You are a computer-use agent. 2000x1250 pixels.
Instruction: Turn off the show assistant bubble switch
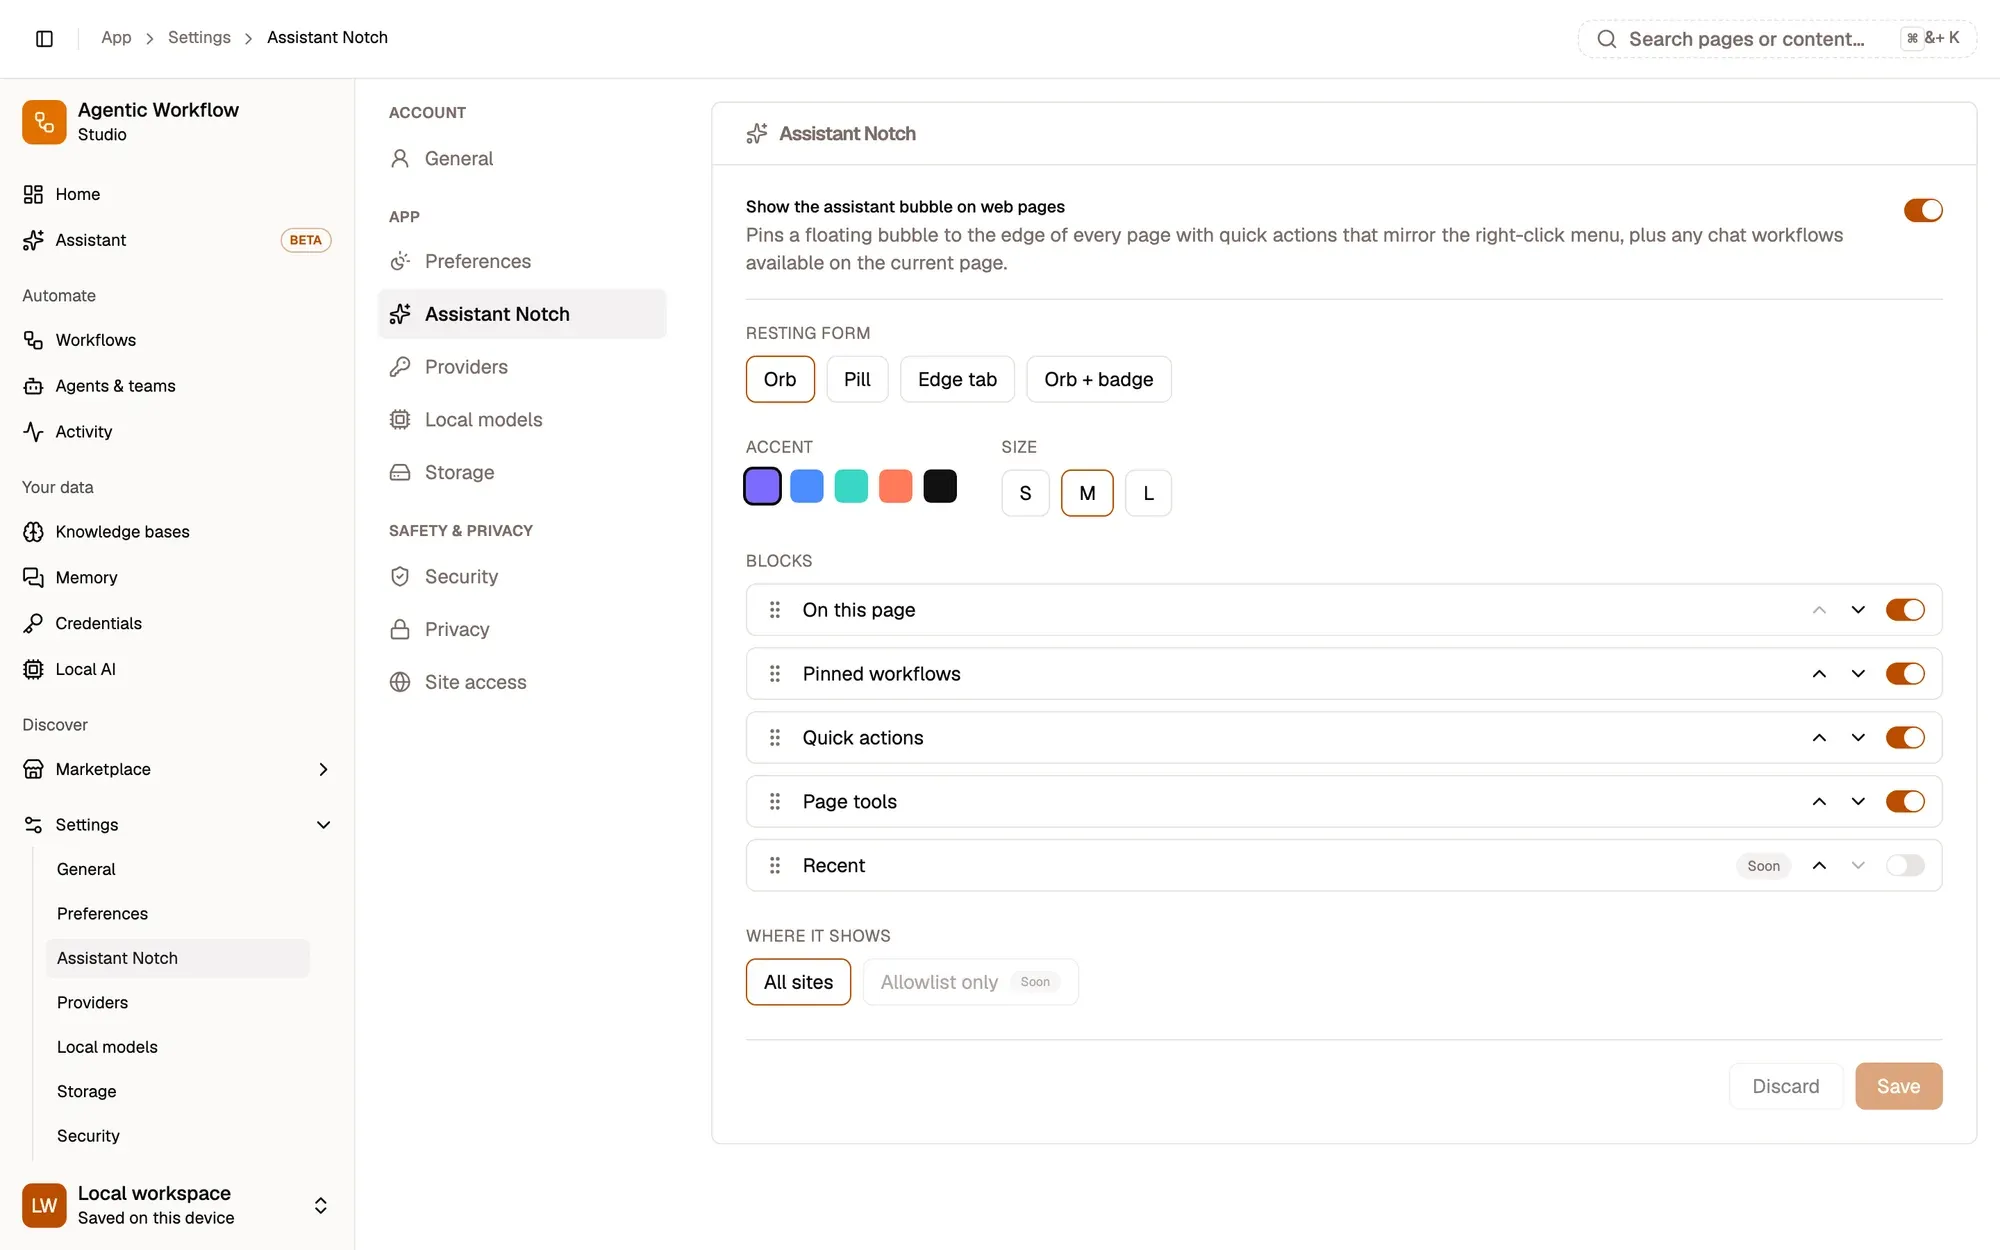[x=1923, y=210]
